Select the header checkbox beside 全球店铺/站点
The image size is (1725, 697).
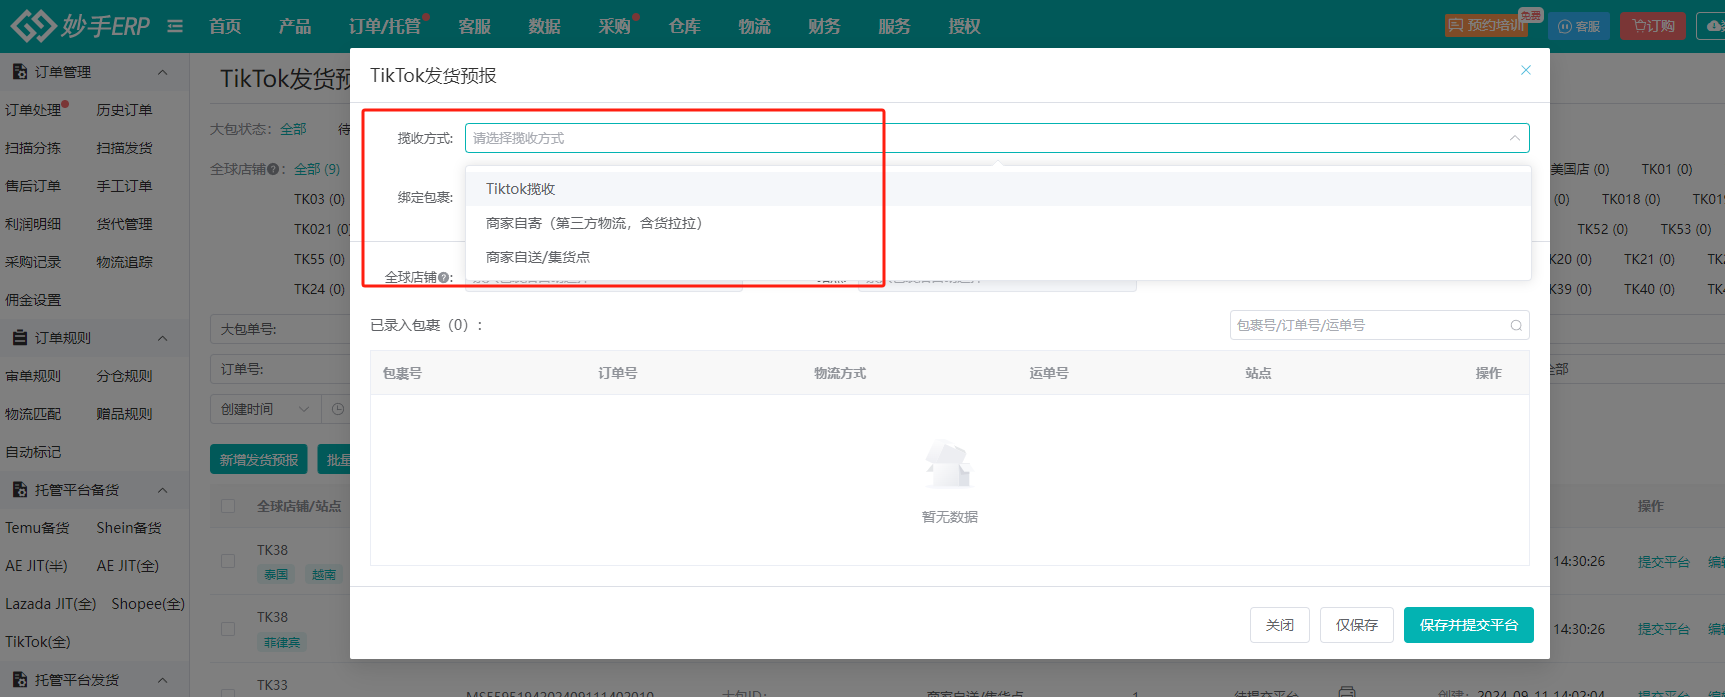pyautogui.click(x=228, y=506)
